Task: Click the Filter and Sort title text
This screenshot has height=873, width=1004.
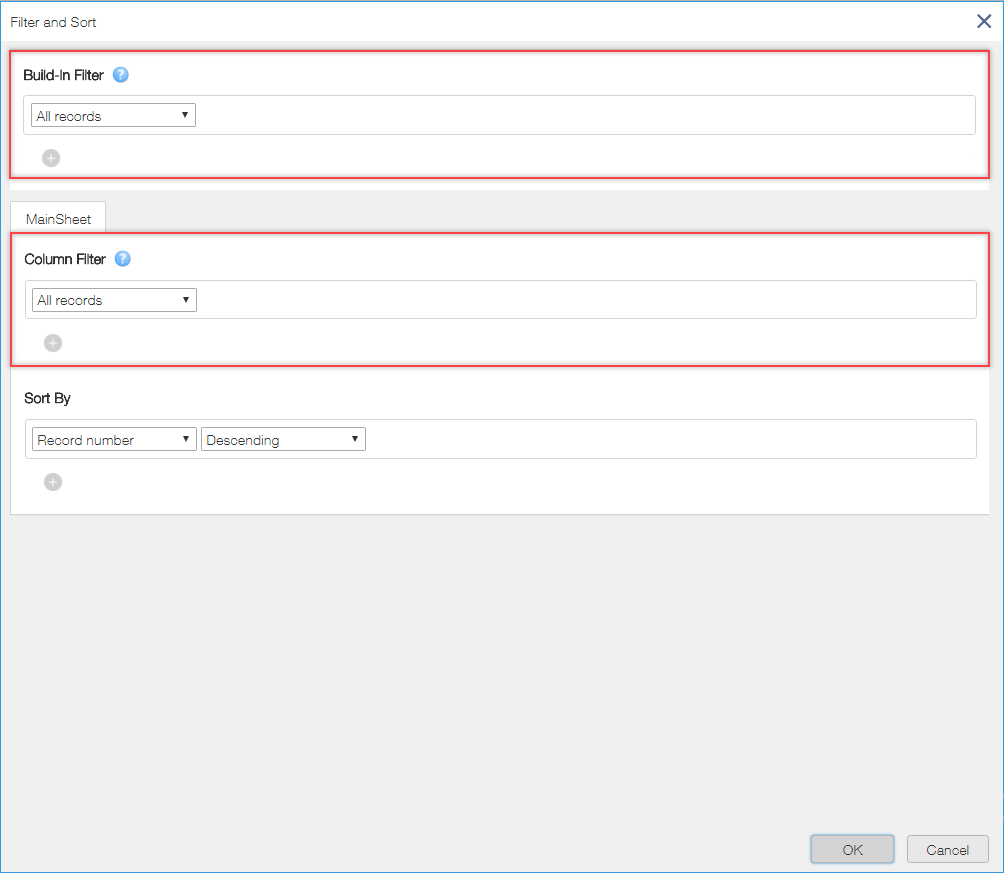Action: [53, 22]
